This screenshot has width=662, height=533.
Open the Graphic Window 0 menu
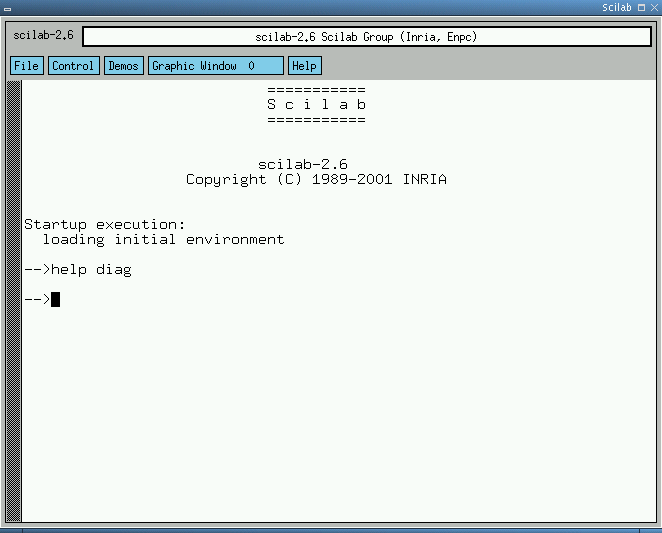pos(215,66)
